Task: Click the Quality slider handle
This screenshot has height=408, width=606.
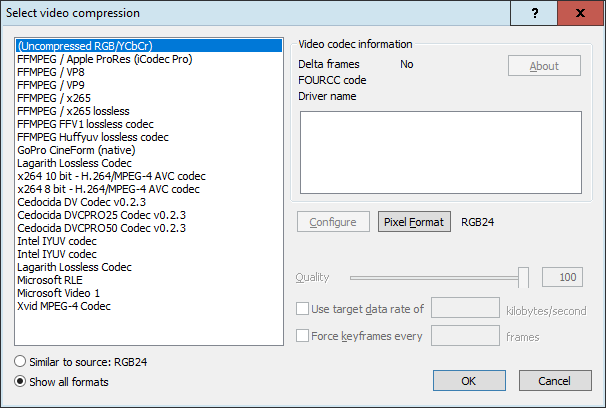Action: pyautogui.click(x=523, y=277)
